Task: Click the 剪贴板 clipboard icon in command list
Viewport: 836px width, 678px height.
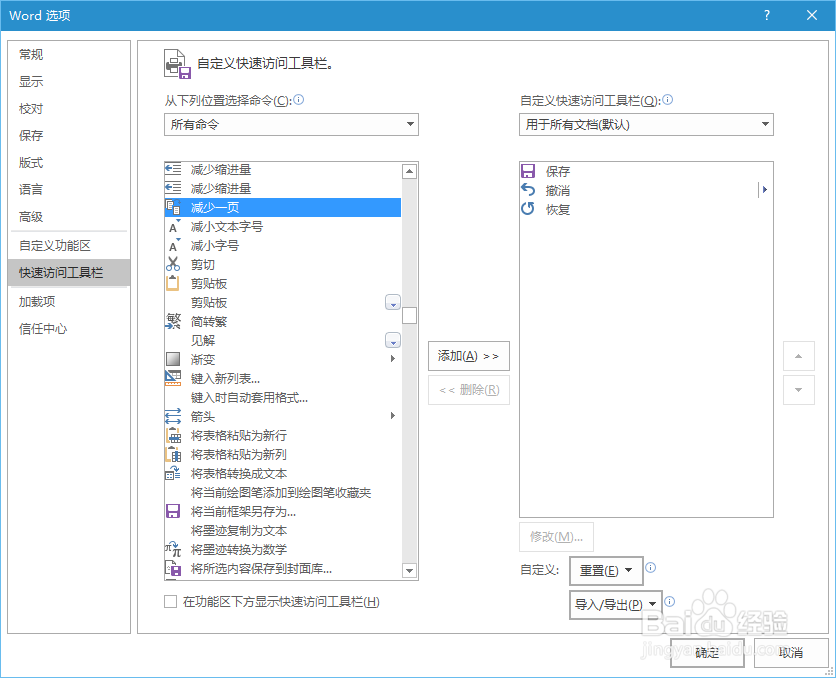Action: click(171, 283)
